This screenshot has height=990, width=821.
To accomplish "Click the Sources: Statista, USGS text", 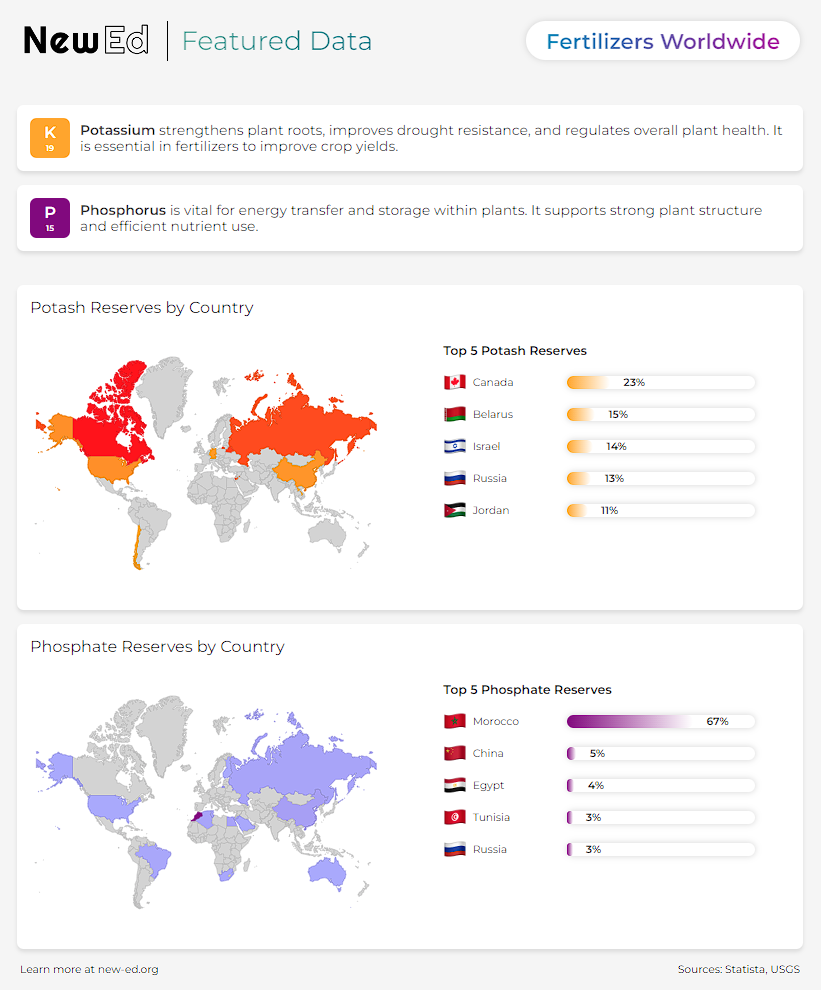I will point(739,969).
